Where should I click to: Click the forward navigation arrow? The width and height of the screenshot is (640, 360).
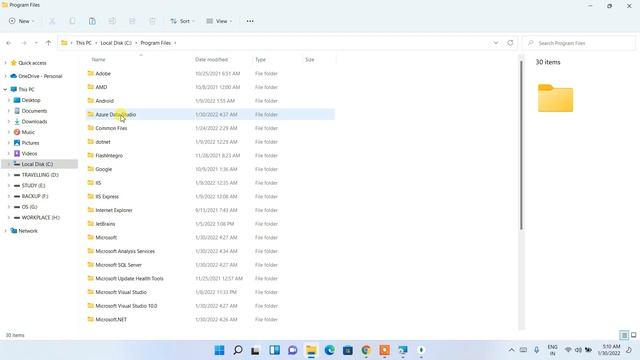coord(24,43)
